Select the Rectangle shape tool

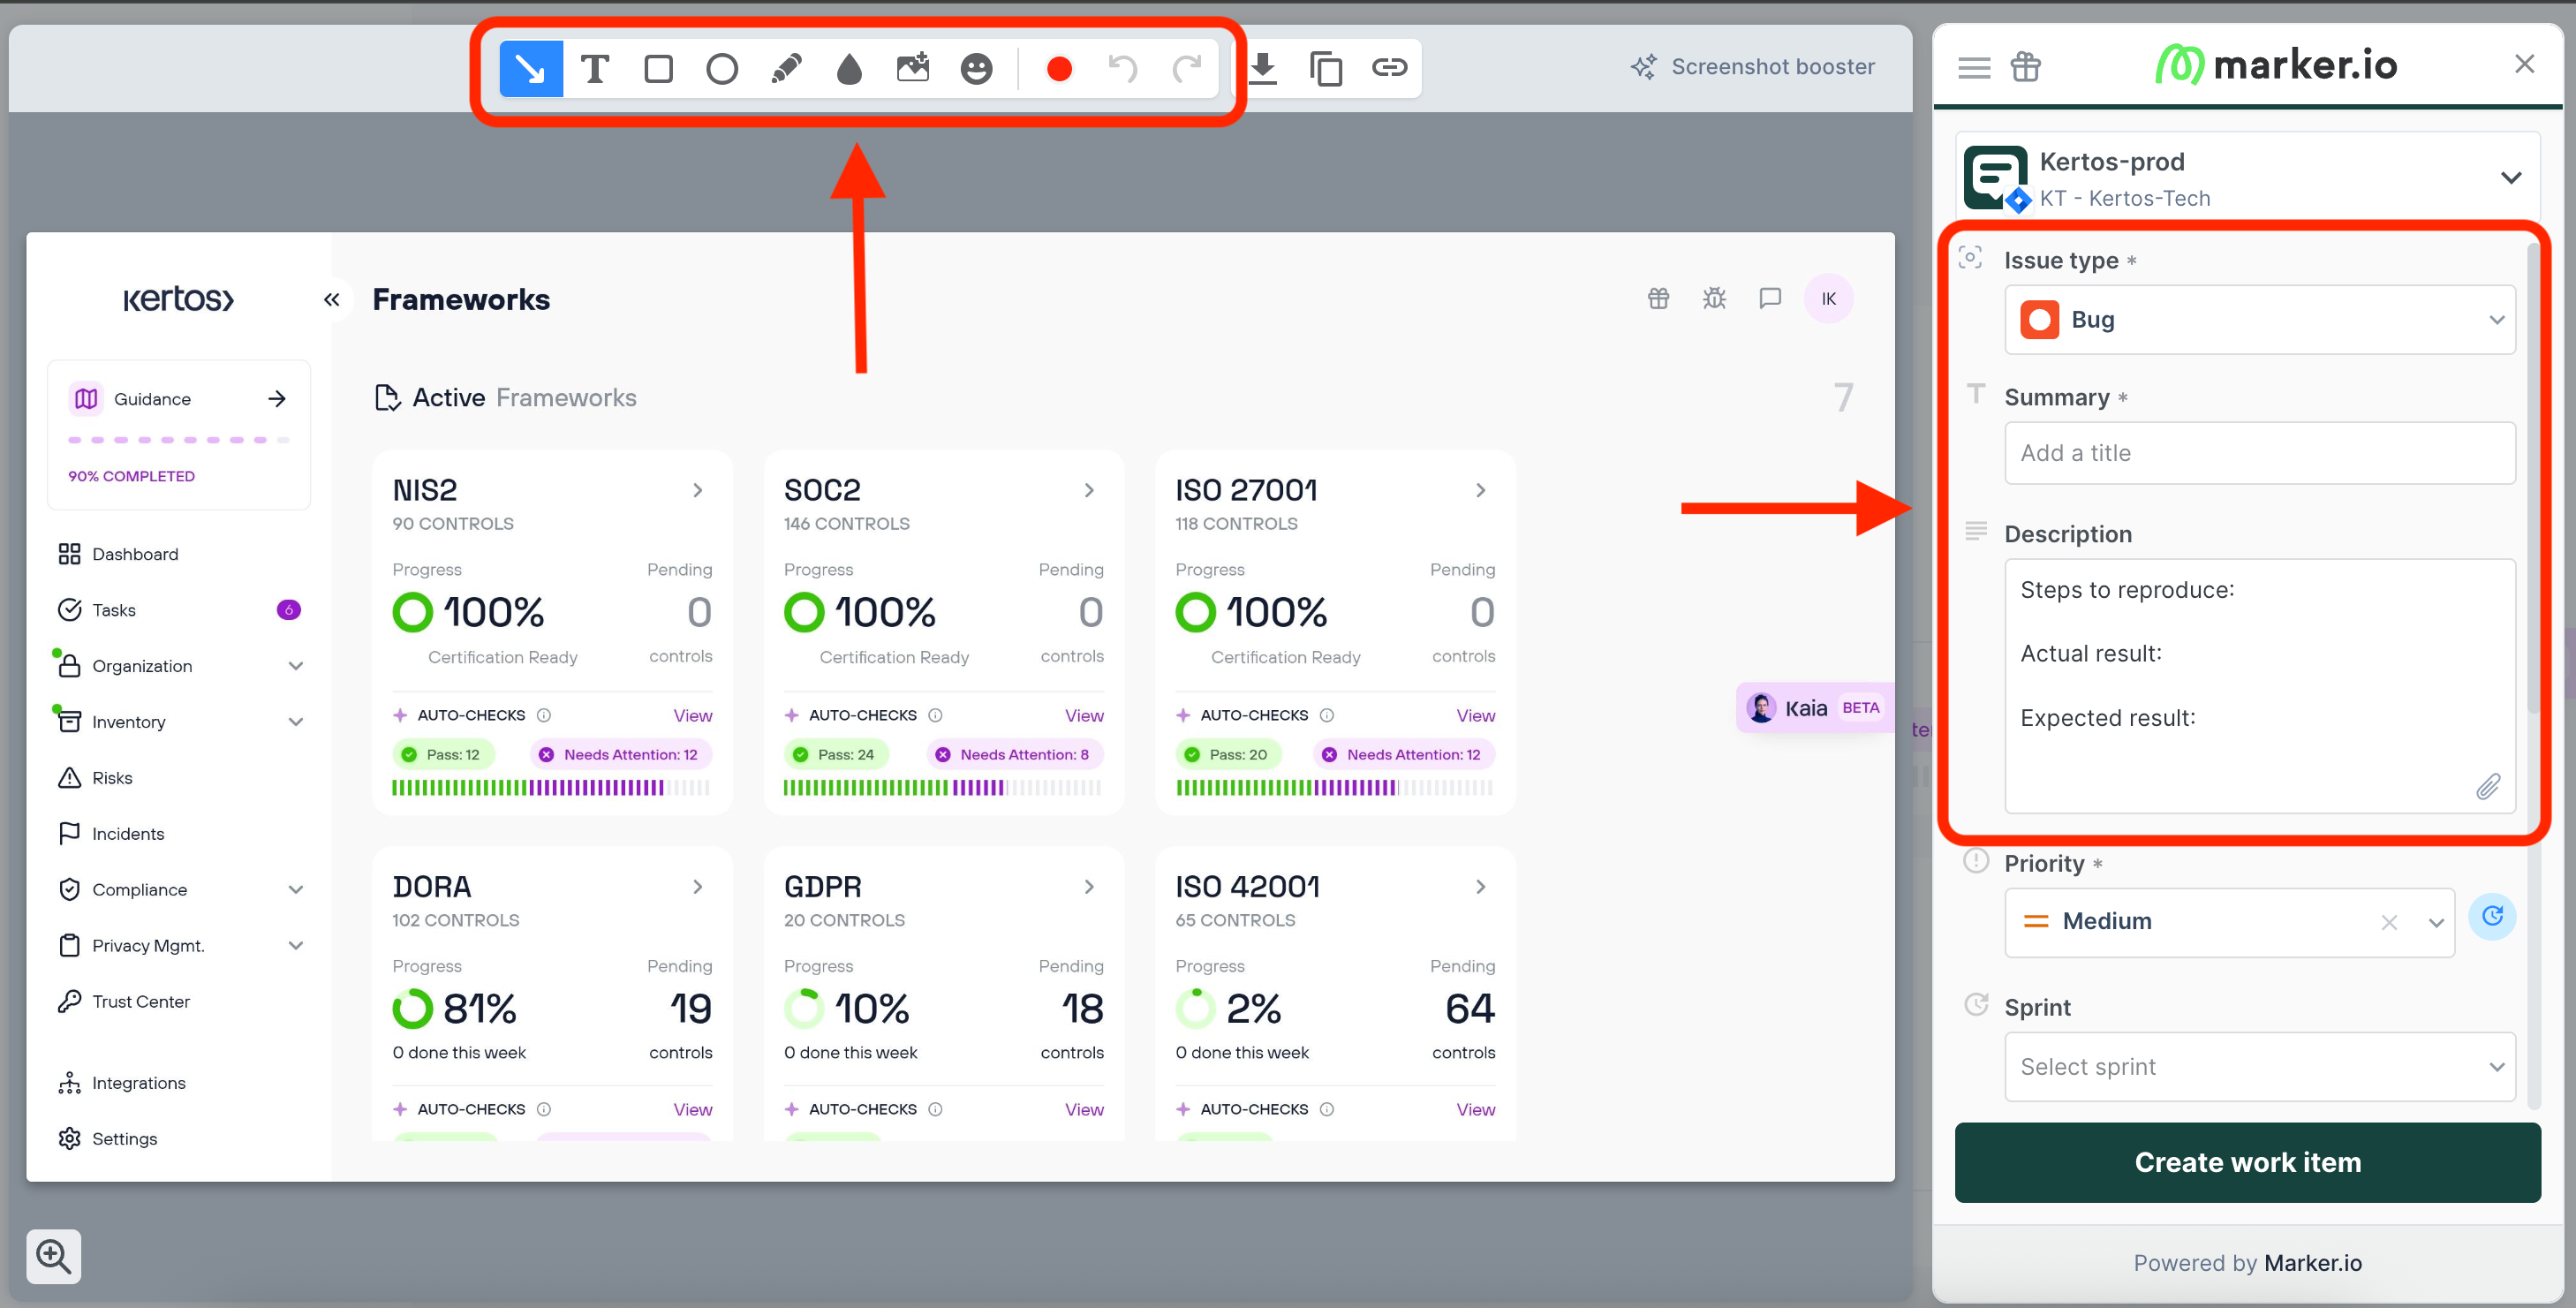pos(658,68)
